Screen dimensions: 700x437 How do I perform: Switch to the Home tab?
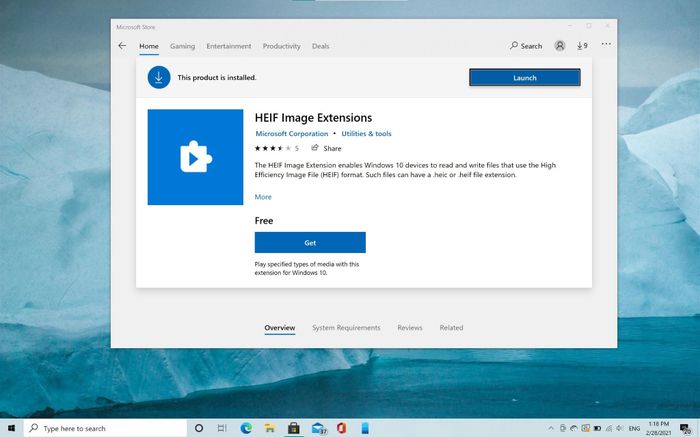pyautogui.click(x=149, y=46)
